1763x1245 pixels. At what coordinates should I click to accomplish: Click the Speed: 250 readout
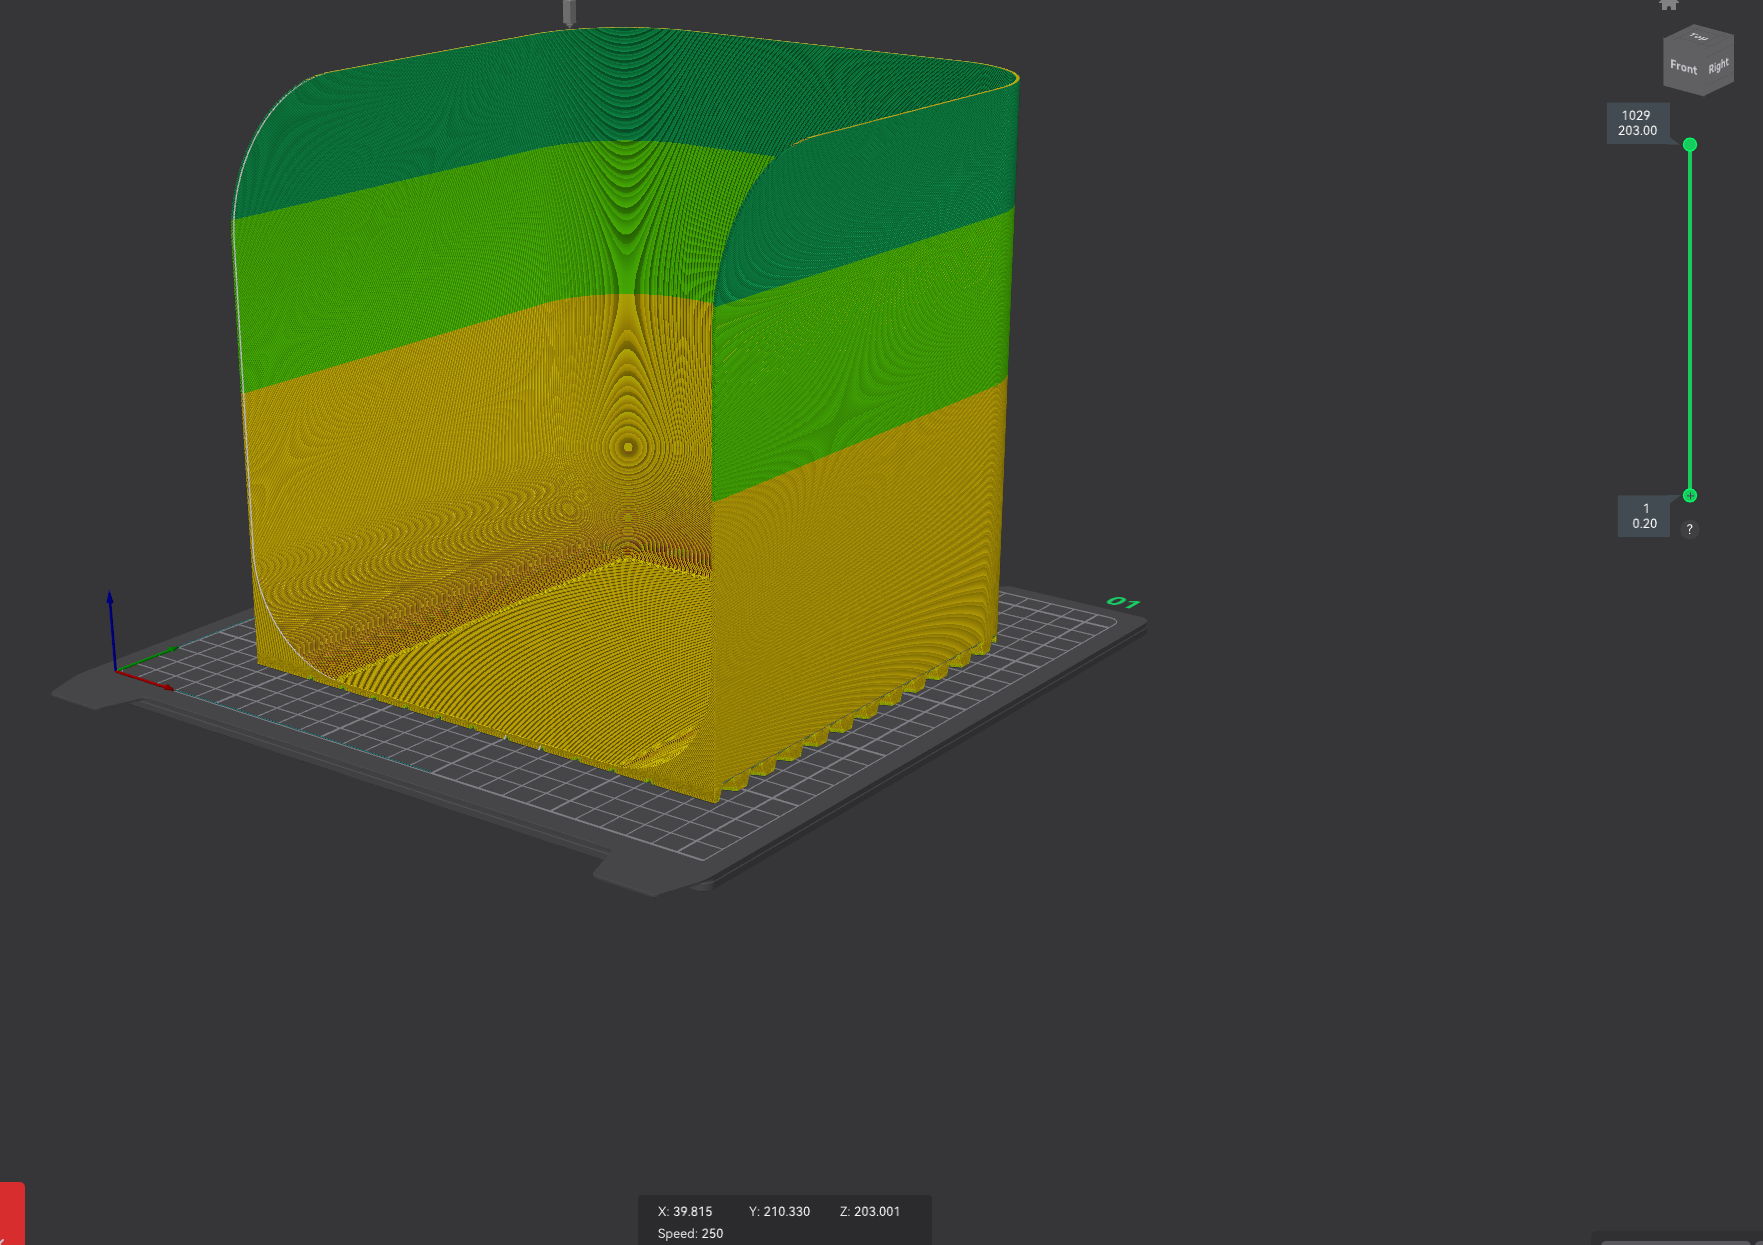(x=690, y=1233)
